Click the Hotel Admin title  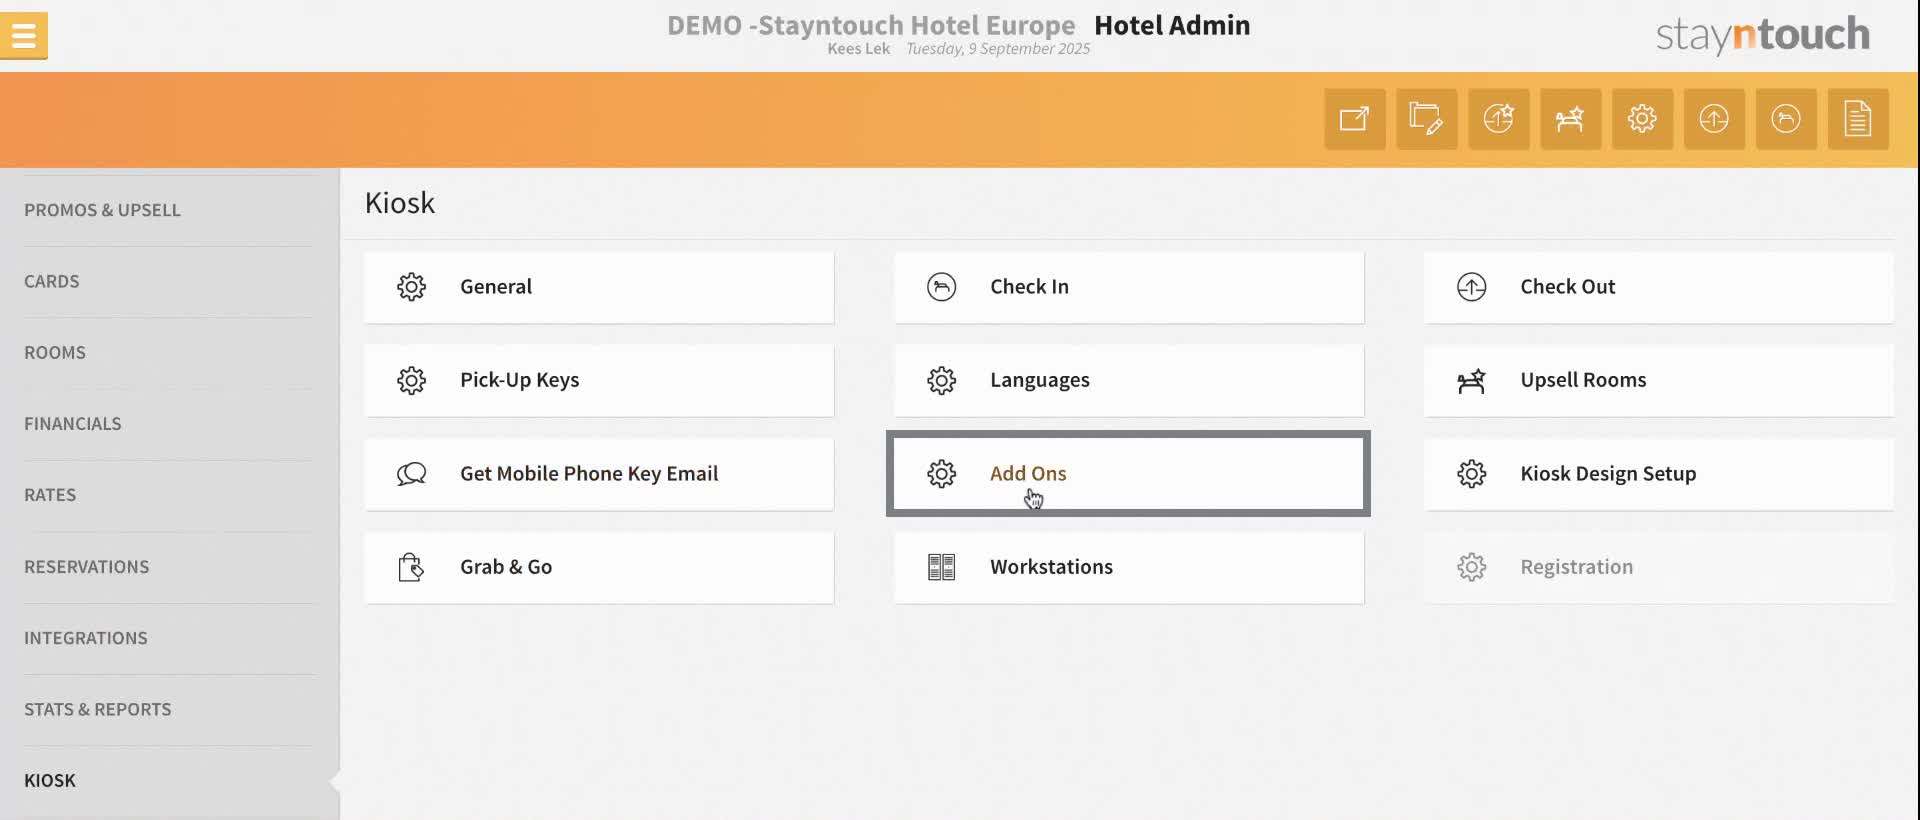pos(1172,25)
